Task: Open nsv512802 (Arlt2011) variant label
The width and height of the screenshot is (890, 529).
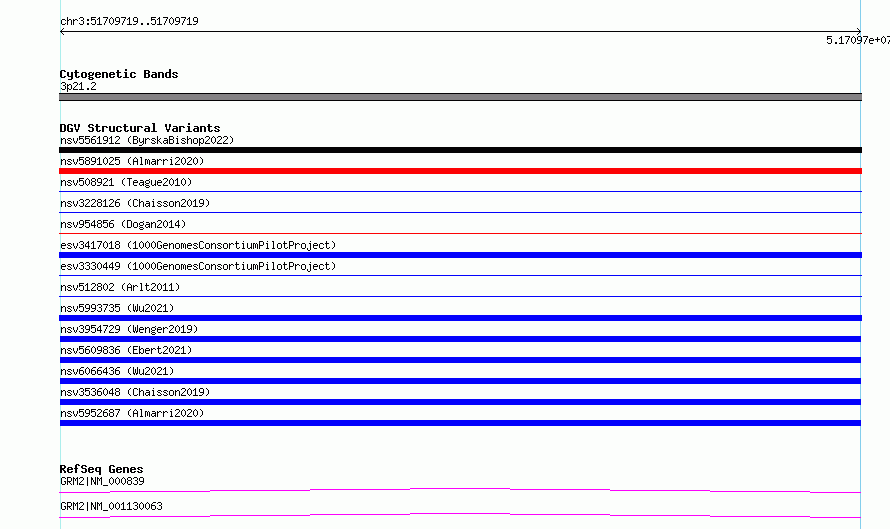Action: [x=120, y=287]
